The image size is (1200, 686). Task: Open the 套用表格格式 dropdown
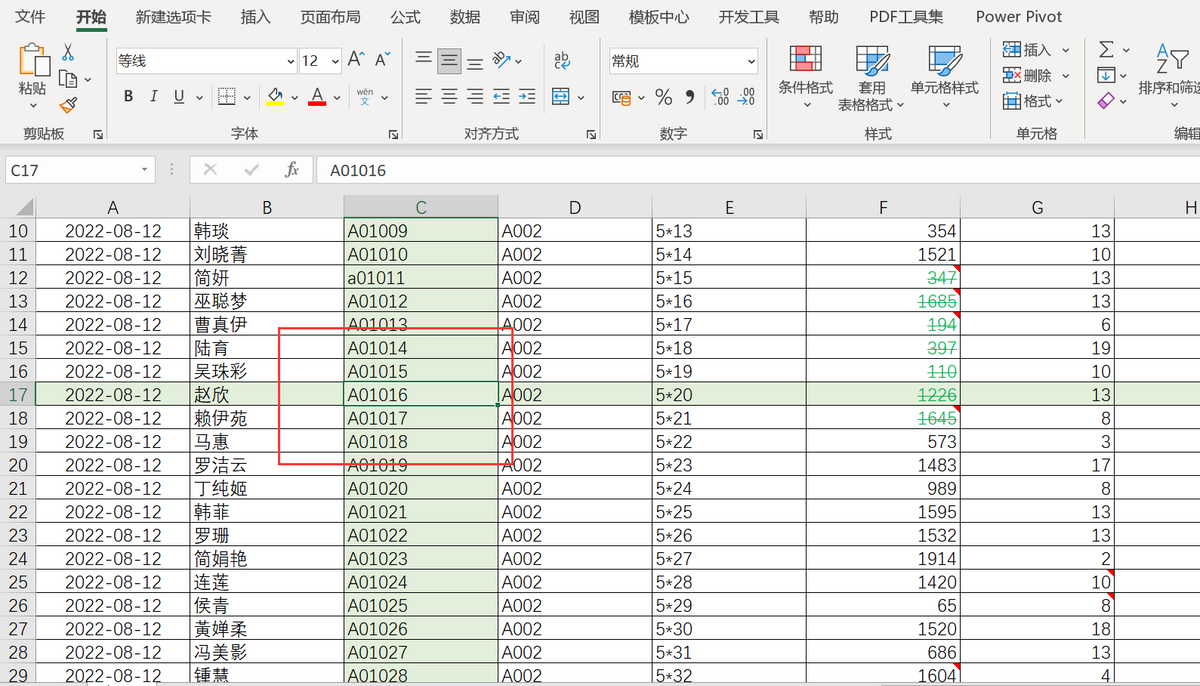(x=872, y=78)
